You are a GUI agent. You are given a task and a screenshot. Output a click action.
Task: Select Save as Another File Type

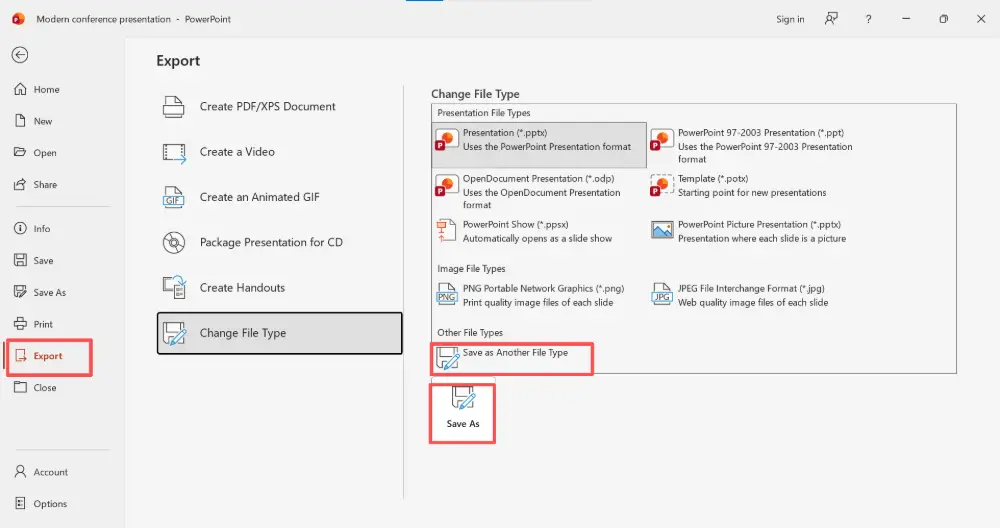tap(512, 358)
